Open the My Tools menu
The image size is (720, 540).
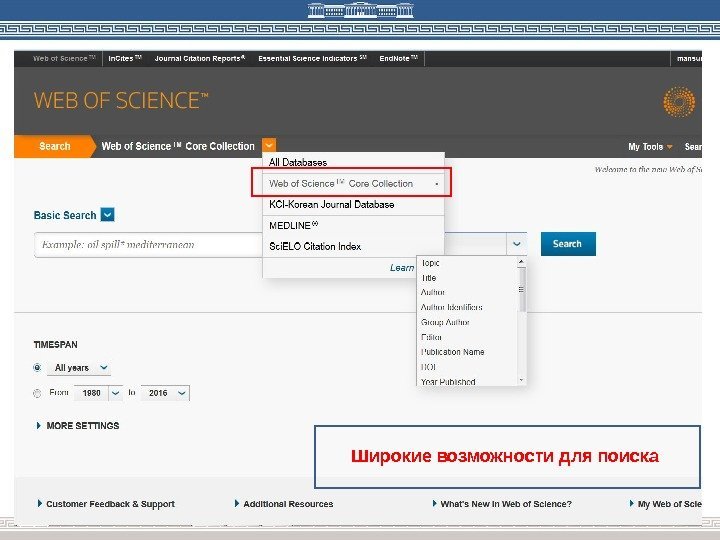click(650, 147)
